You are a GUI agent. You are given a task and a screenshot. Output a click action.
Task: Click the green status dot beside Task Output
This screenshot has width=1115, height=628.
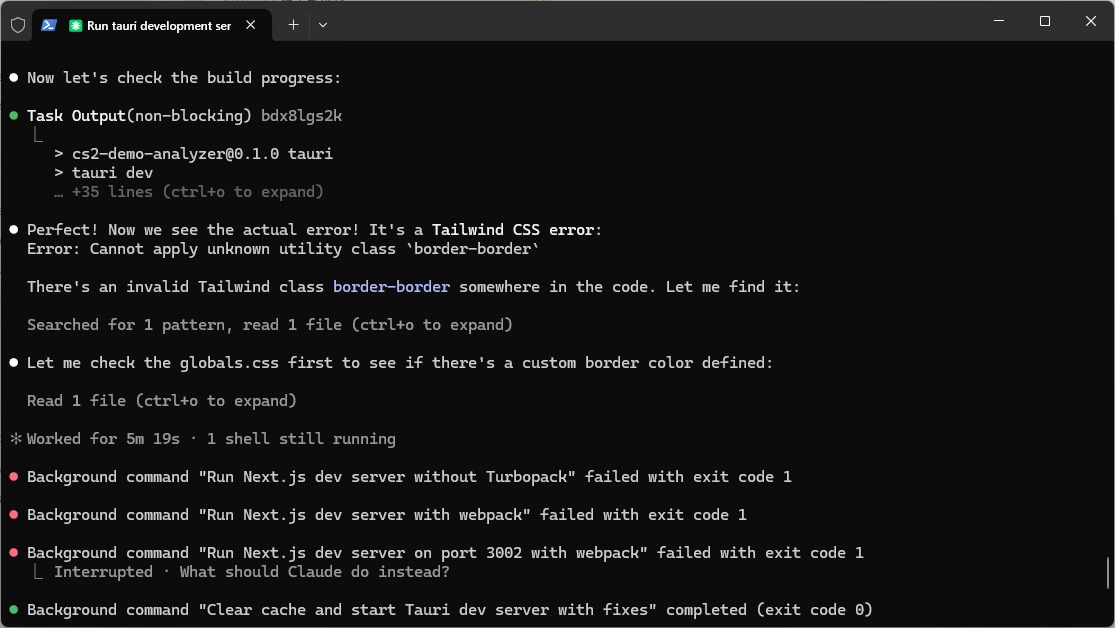[x=14, y=116]
